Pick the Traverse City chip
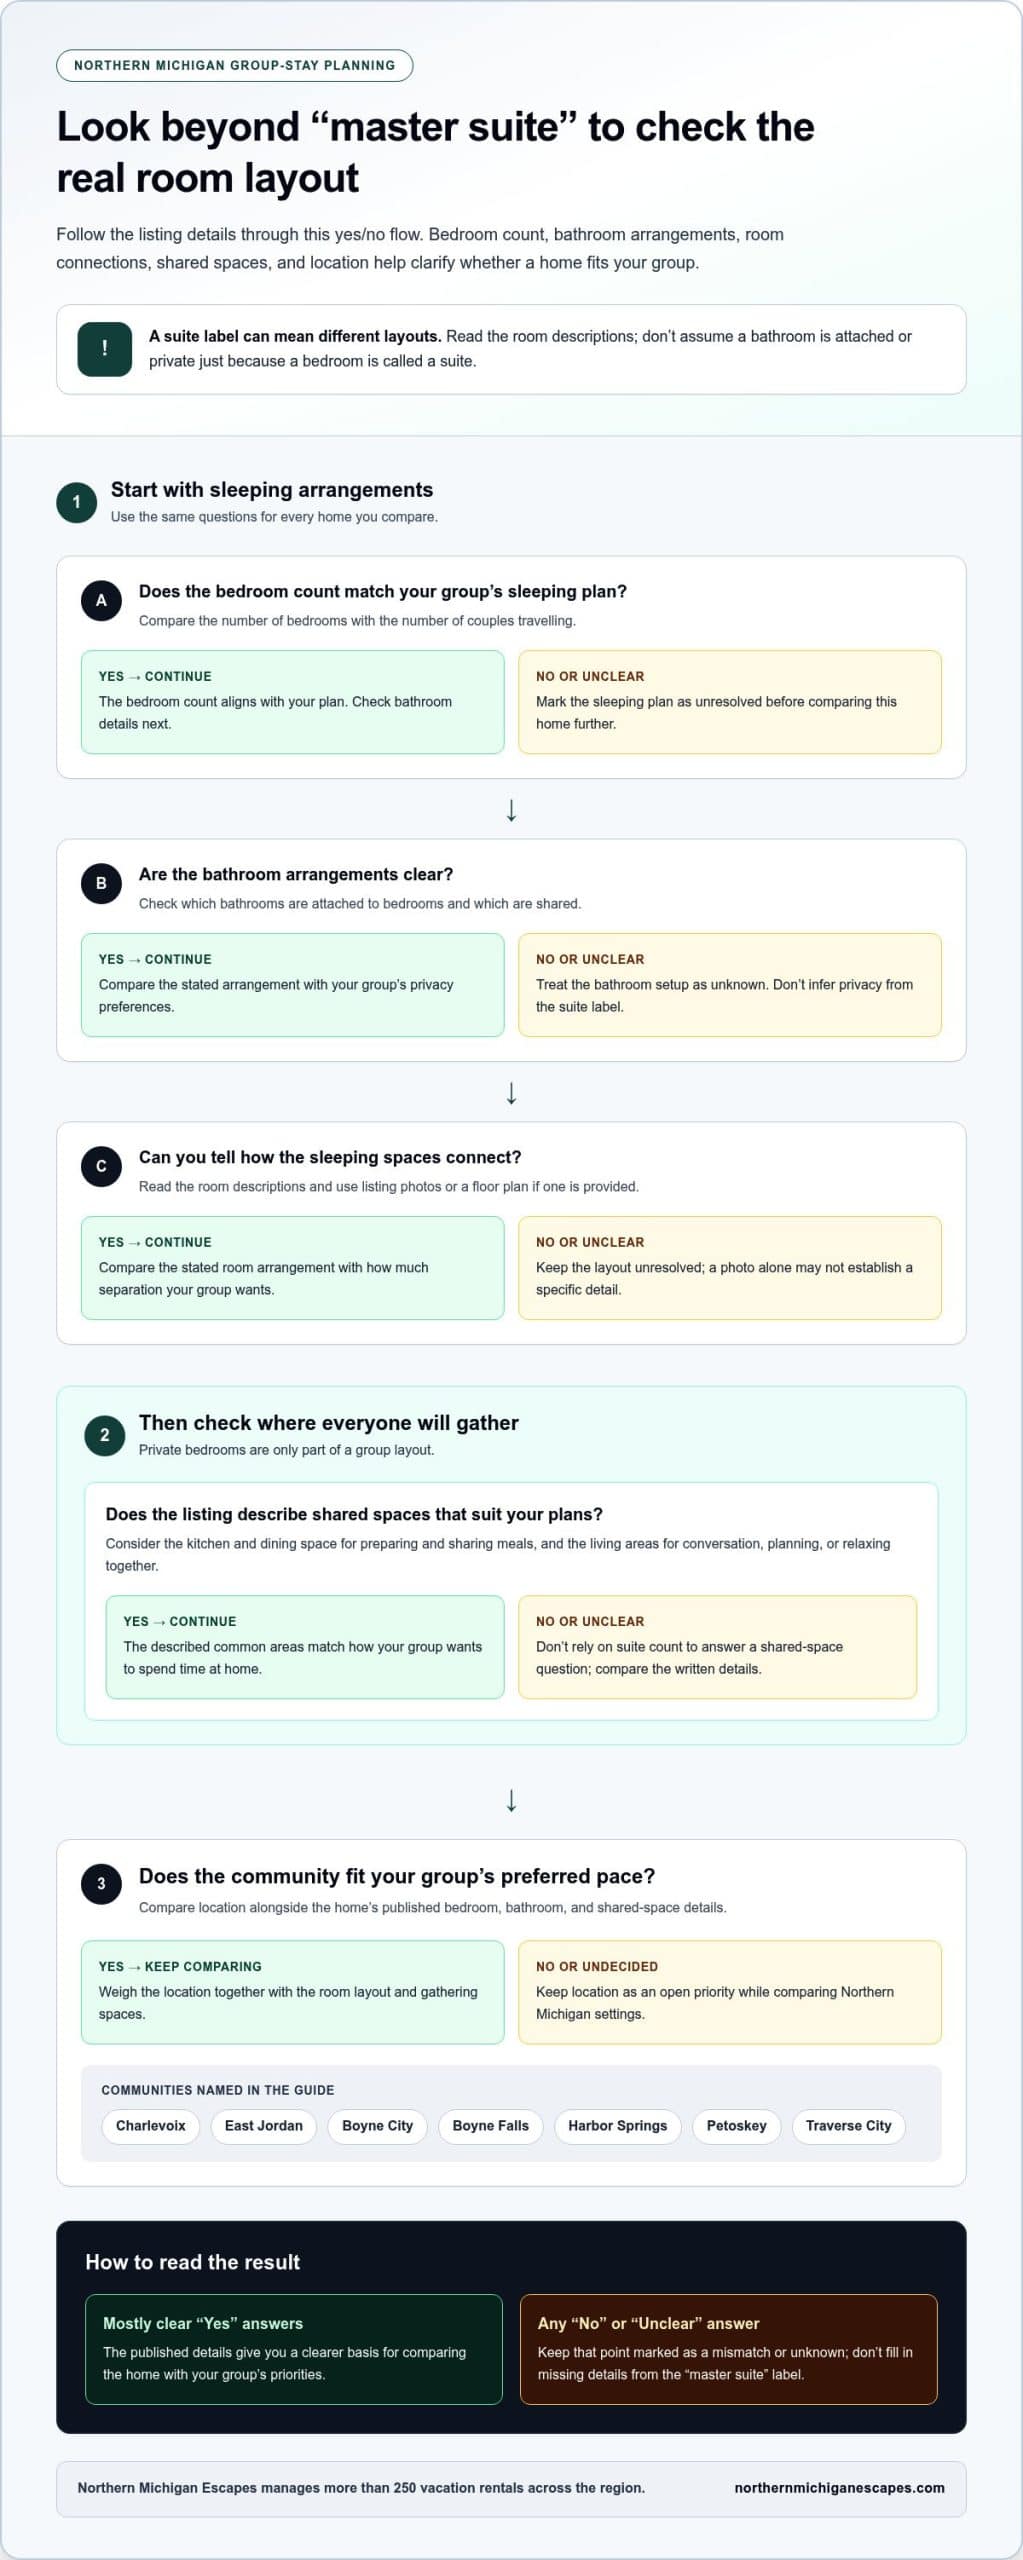 [x=849, y=2126]
